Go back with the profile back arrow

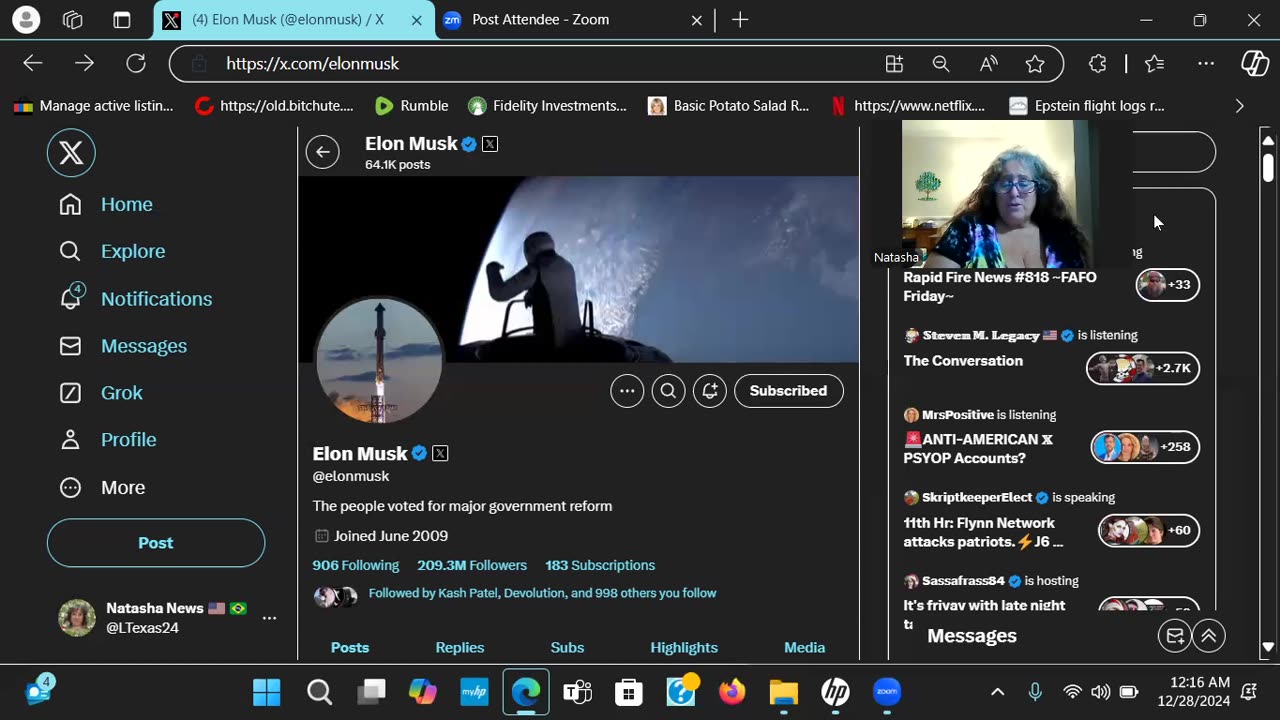click(x=323, y=152)
